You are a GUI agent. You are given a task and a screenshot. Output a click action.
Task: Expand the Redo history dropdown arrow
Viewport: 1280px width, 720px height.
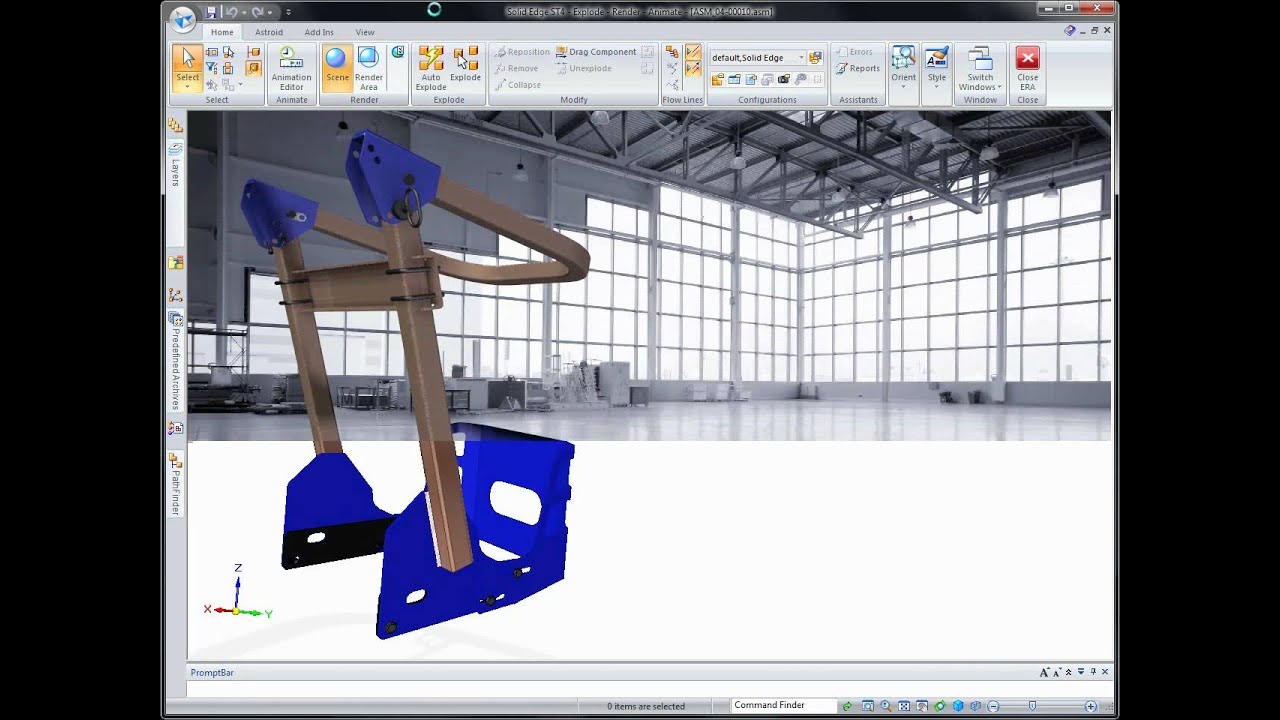click(270, 12)
